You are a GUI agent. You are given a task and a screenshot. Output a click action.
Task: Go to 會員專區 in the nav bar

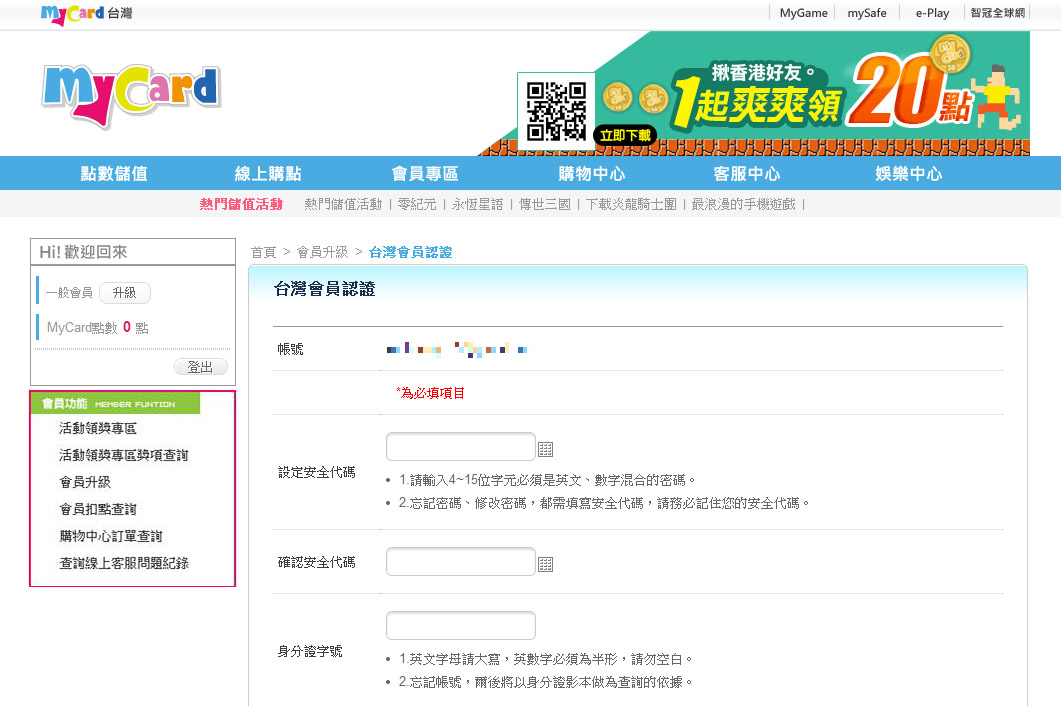tap(425, 174)
